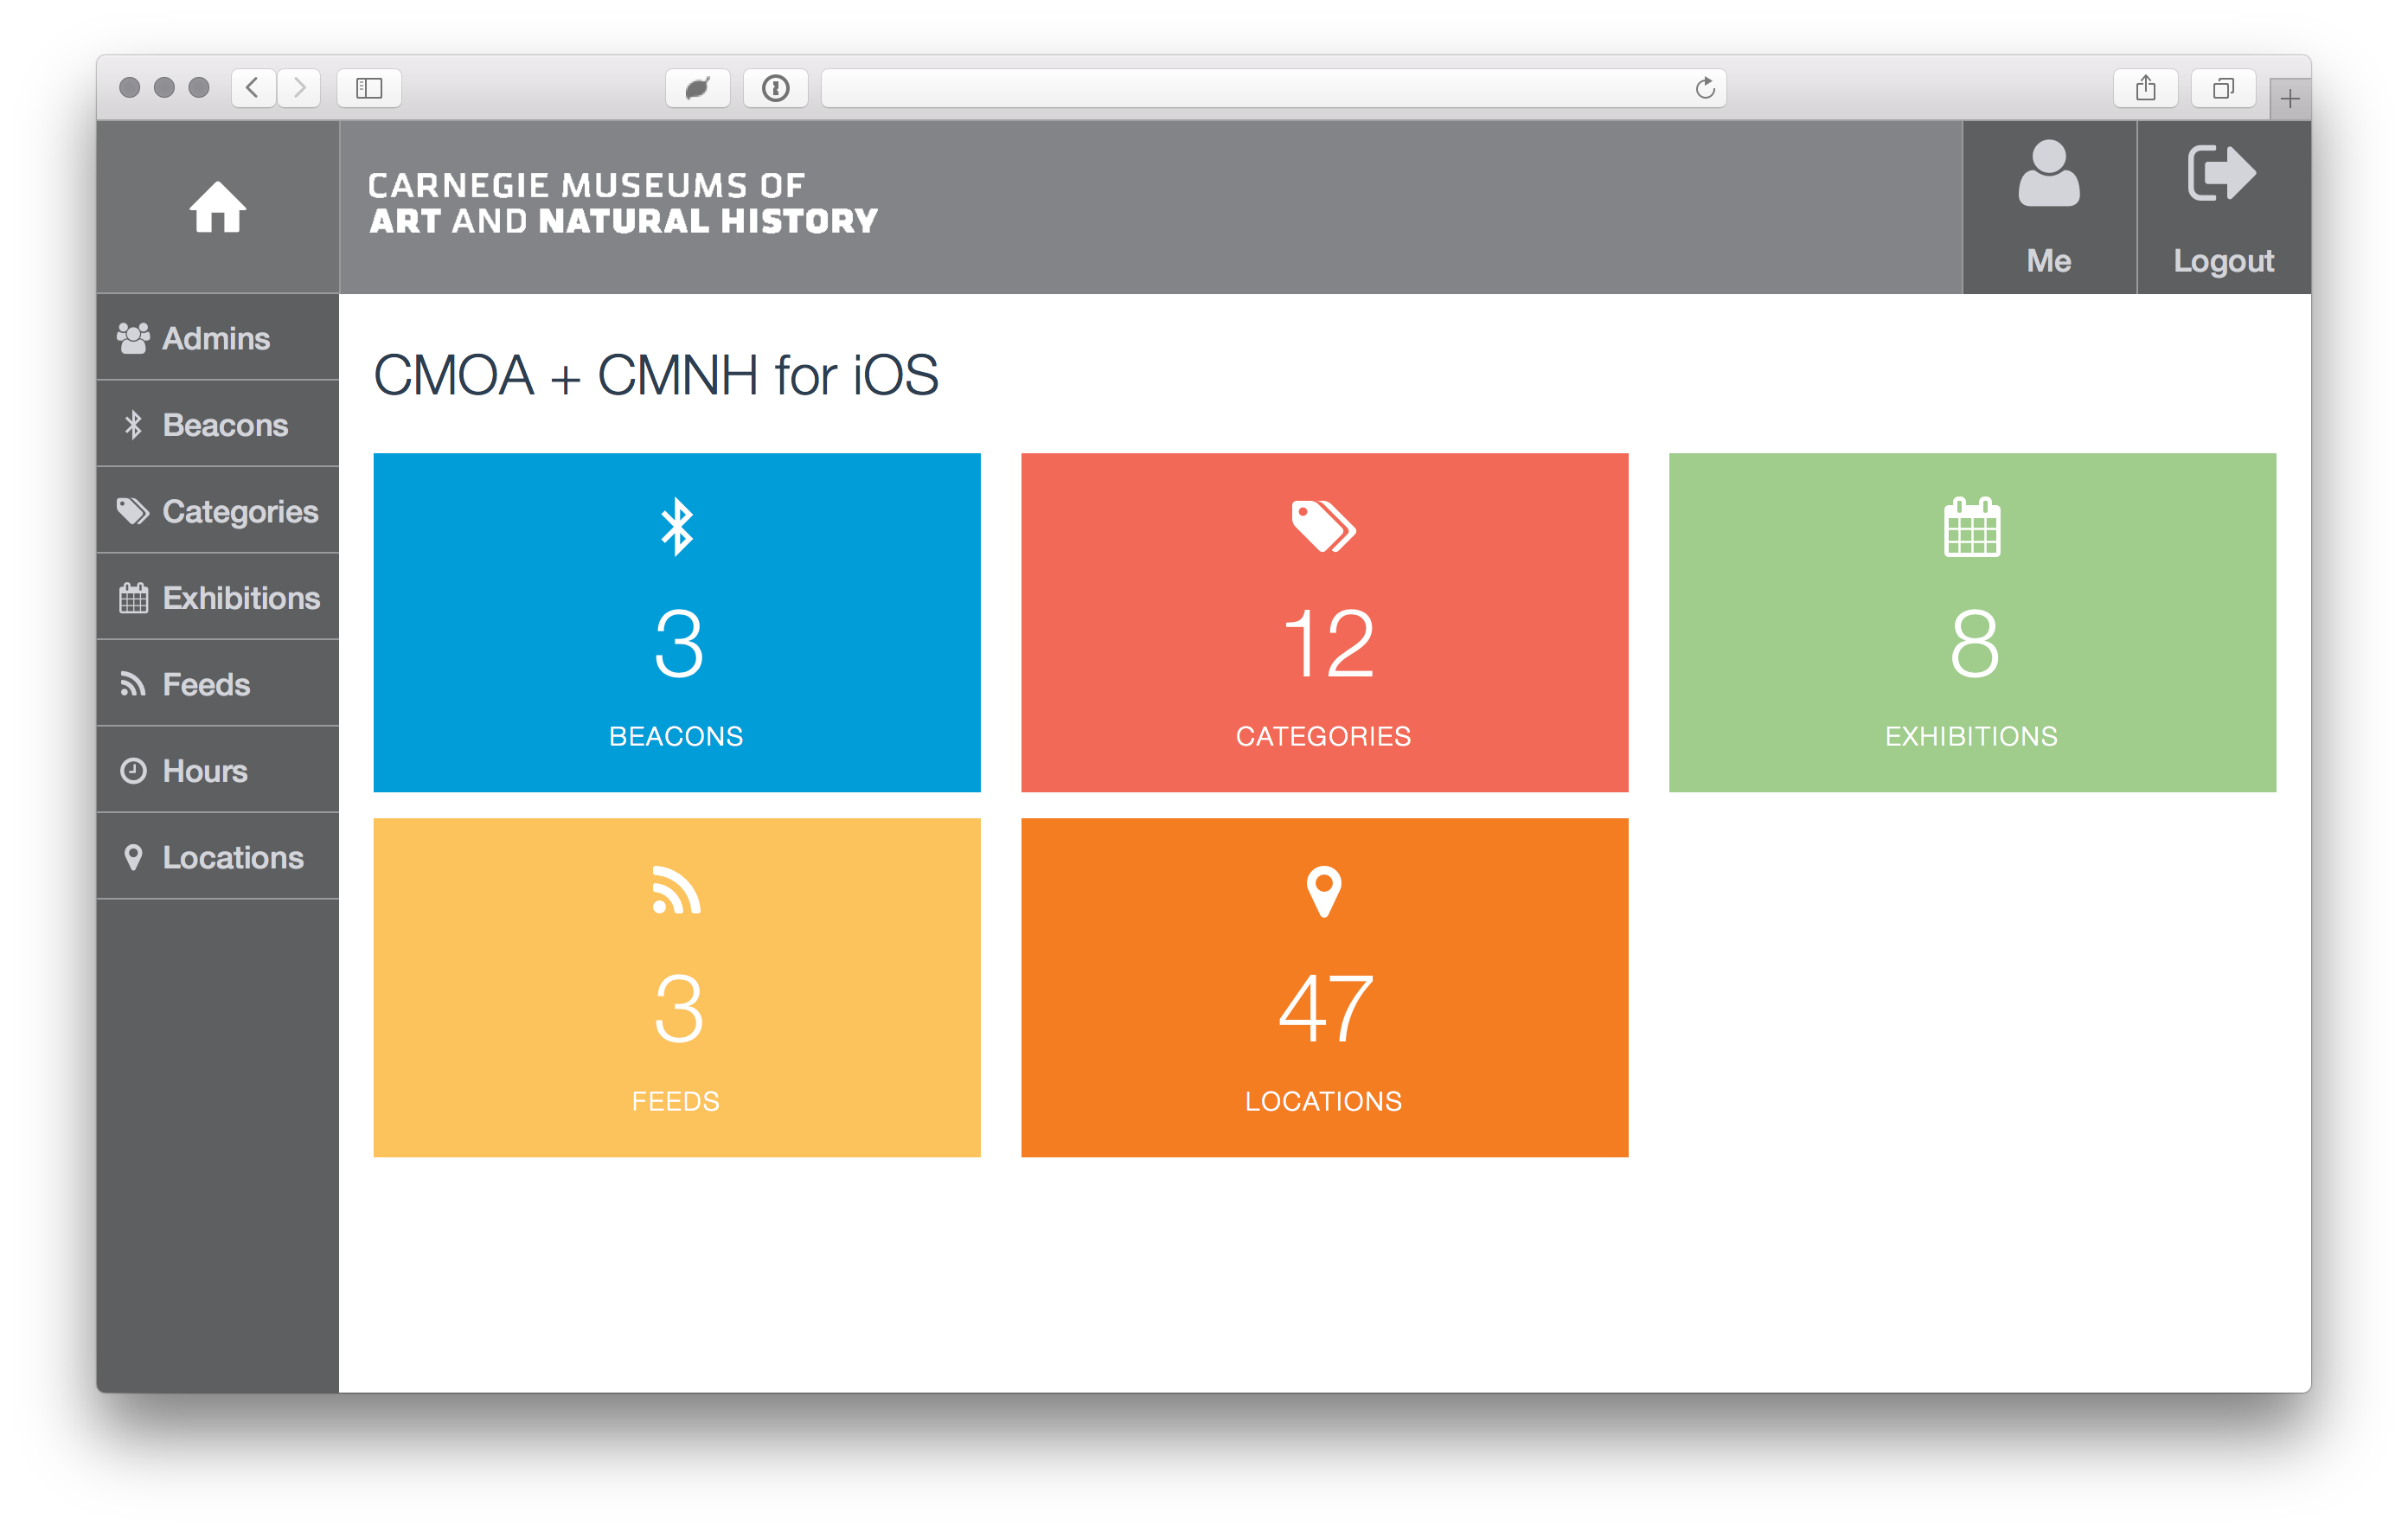Viewport: 2408px width, 1531px height.
Task: Click the RSS icon on the yellow Feeds tile
Action: pos(677,890)
